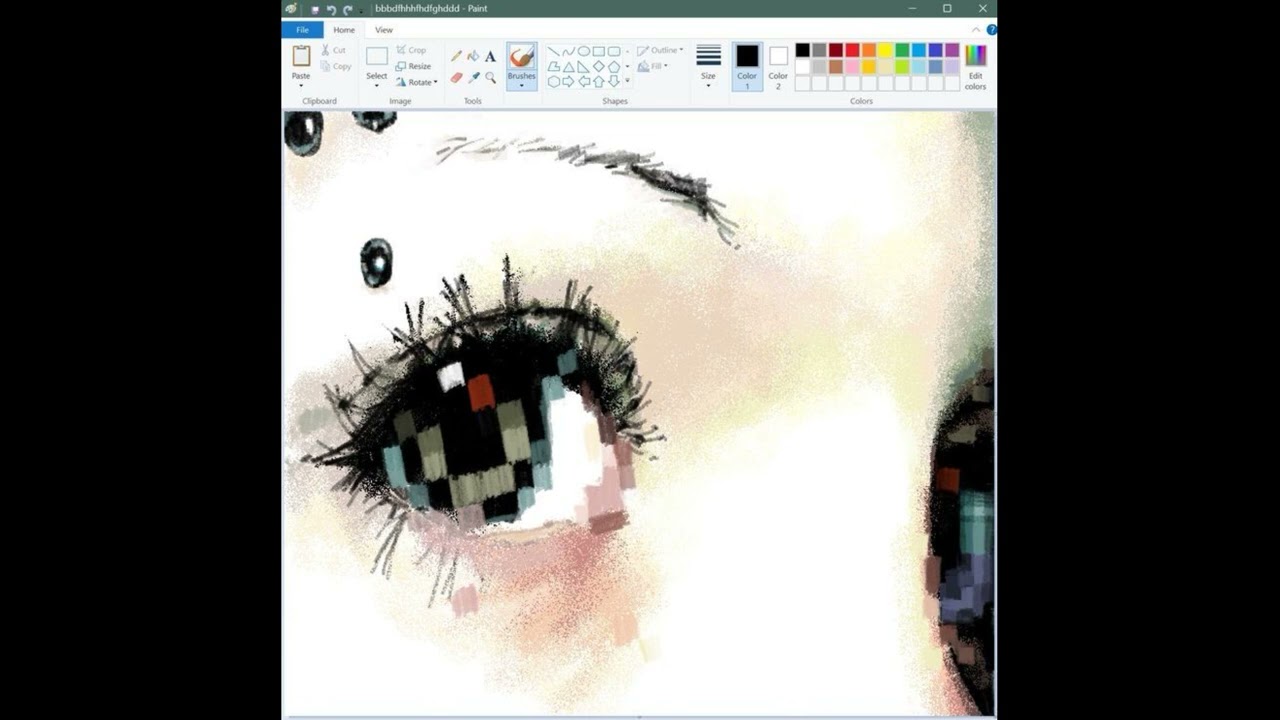
Task: Pick the brown palette swatch
Action: [x=836, y=67]
